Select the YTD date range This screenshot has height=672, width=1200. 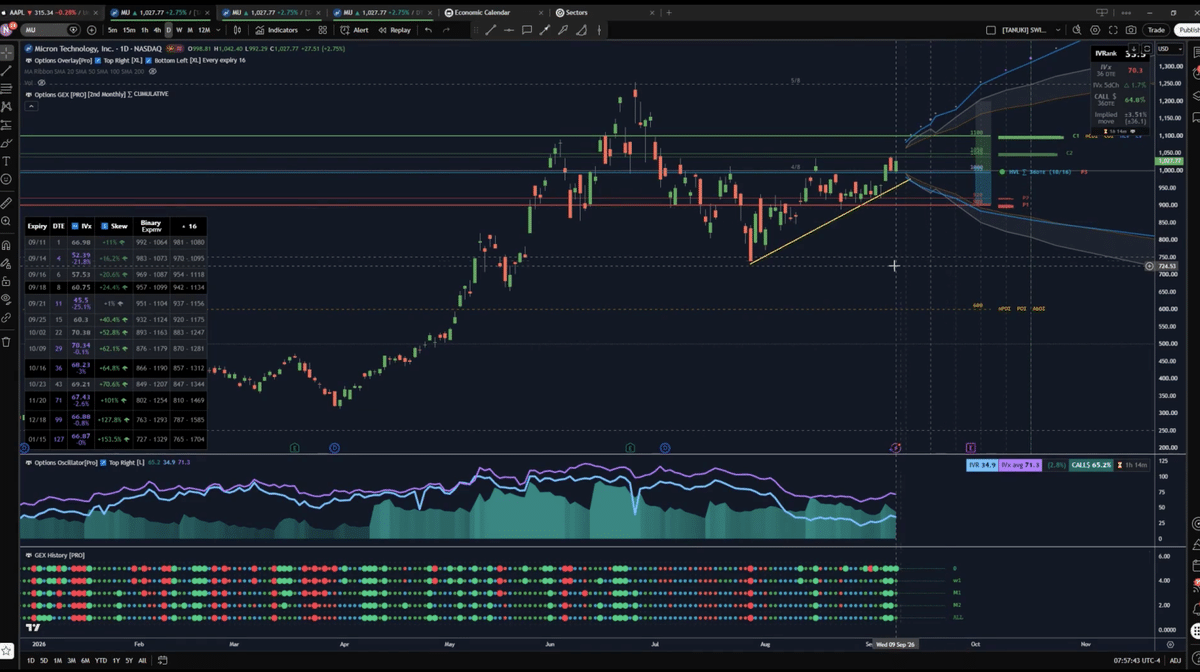101,661
